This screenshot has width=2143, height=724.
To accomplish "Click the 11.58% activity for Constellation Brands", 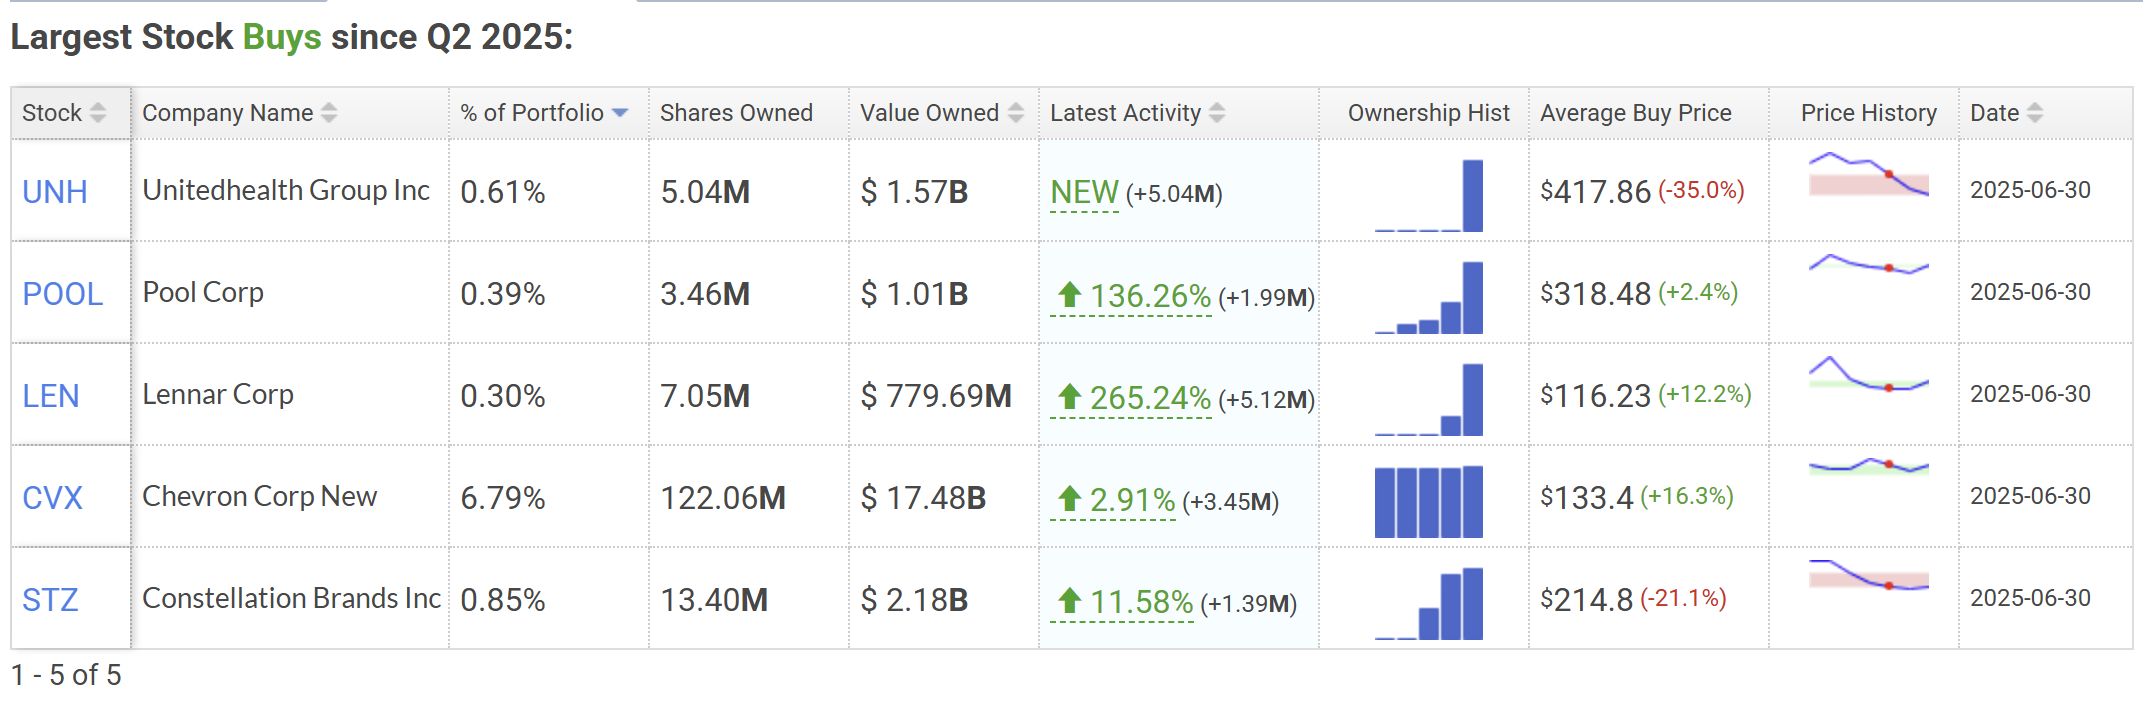I will (1122, 602).
